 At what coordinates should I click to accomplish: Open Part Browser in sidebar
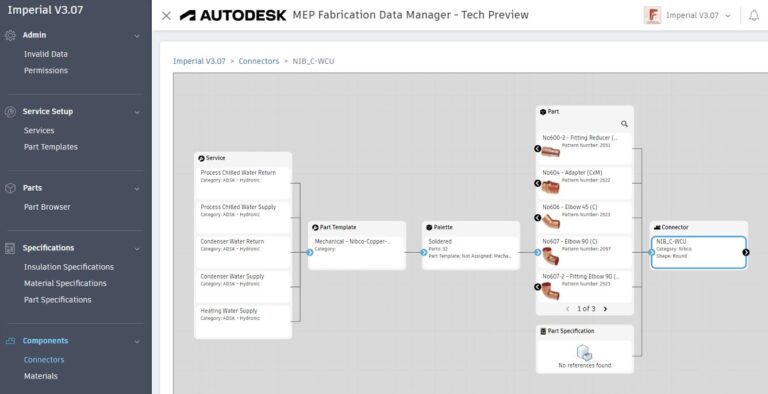47,207
